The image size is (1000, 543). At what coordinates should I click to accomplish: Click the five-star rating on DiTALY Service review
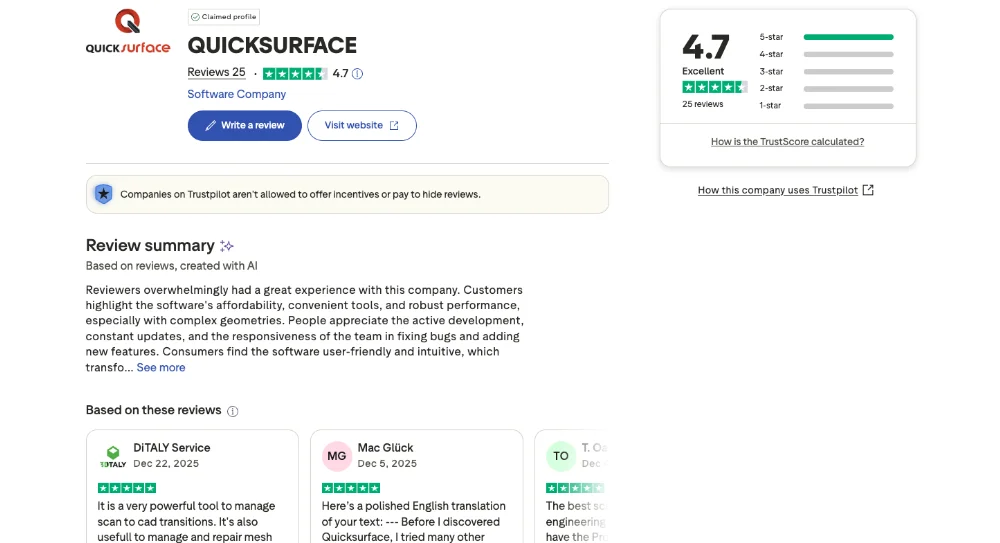127,488
